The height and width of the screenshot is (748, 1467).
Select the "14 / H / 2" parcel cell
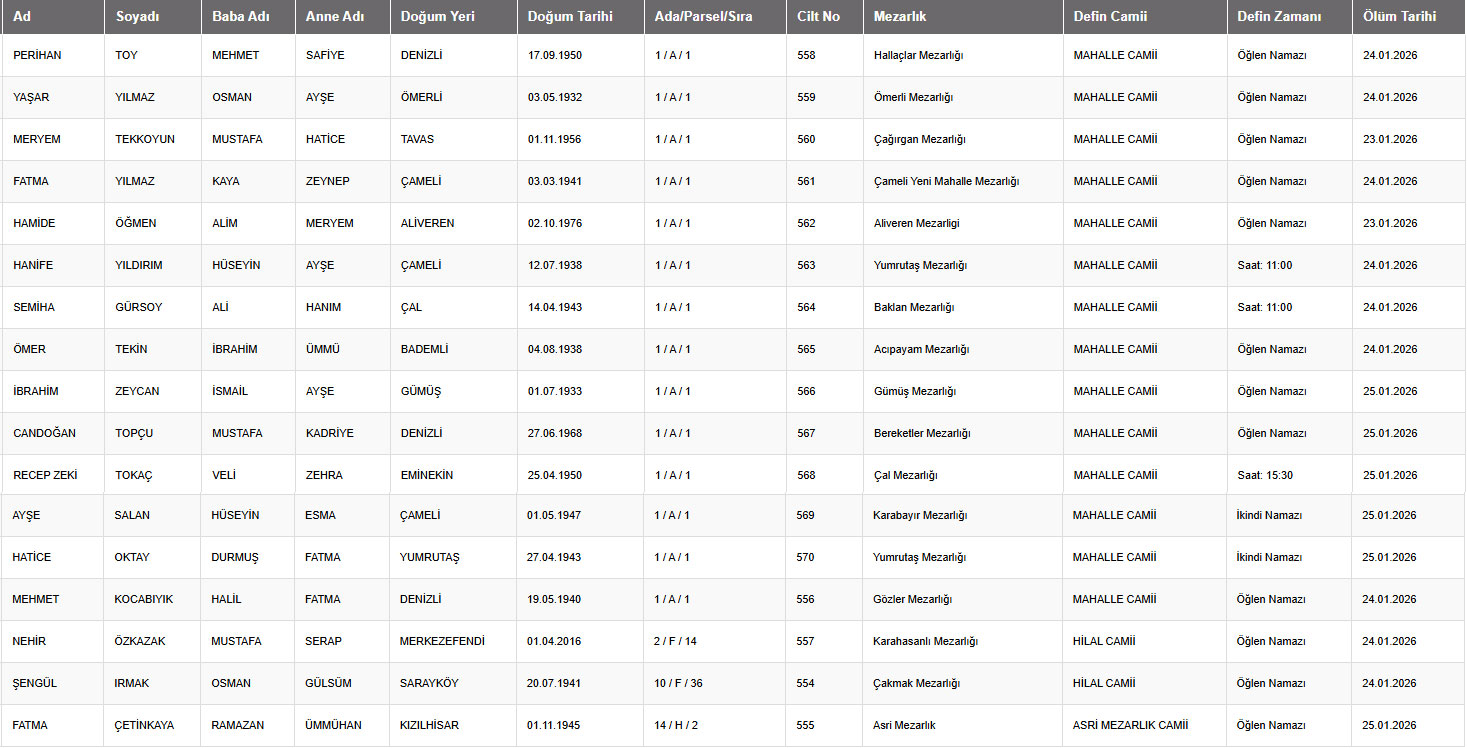pyautogui.click(x=675, y=725)
